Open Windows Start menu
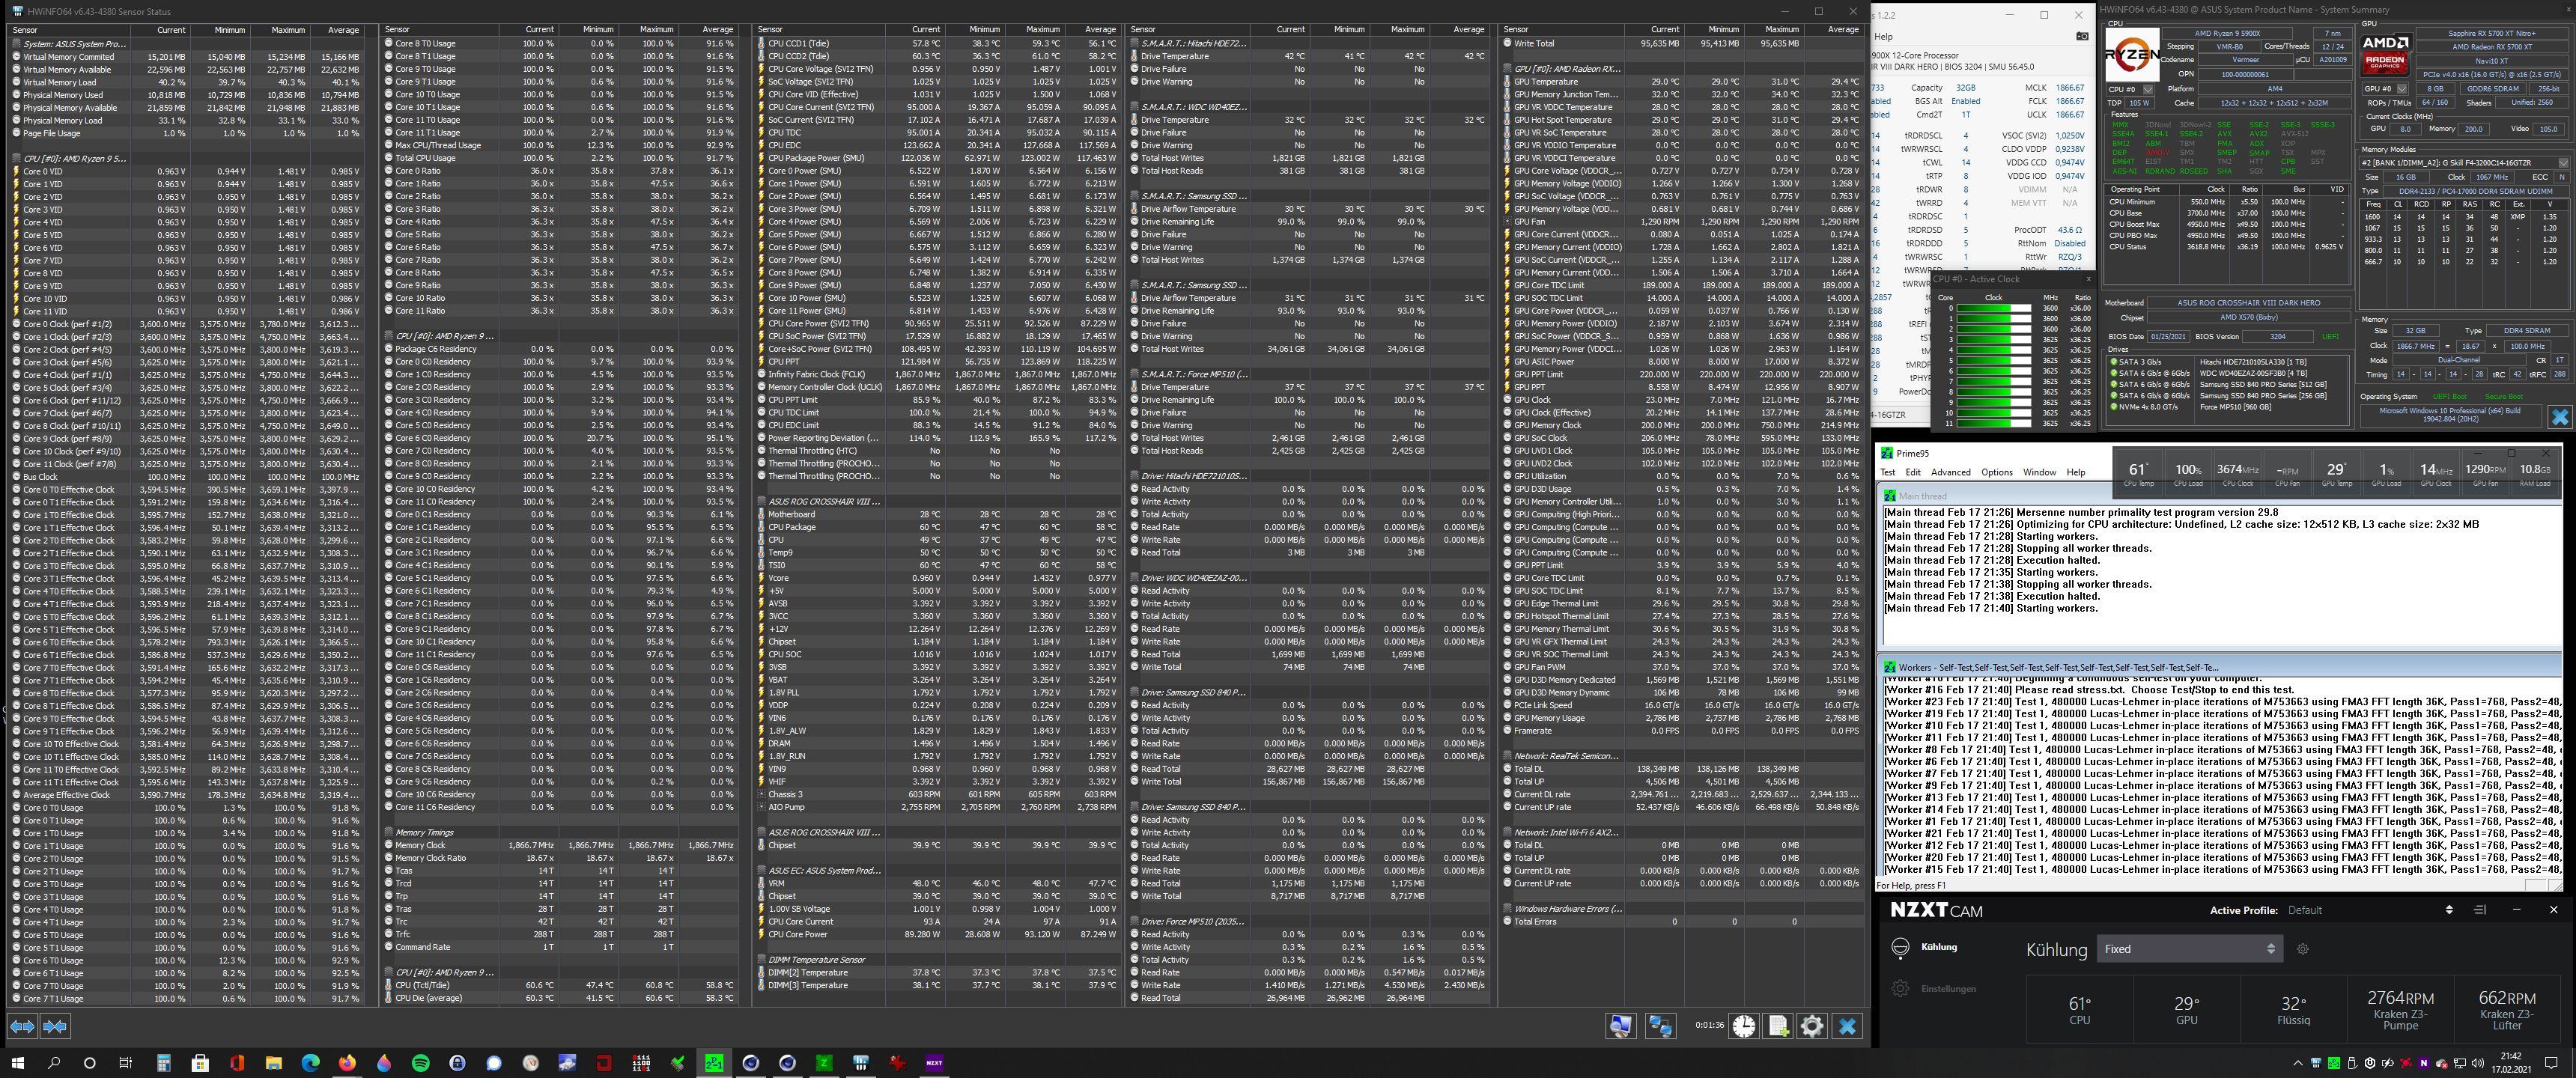2576x1078 pixels. [17, 1063]
